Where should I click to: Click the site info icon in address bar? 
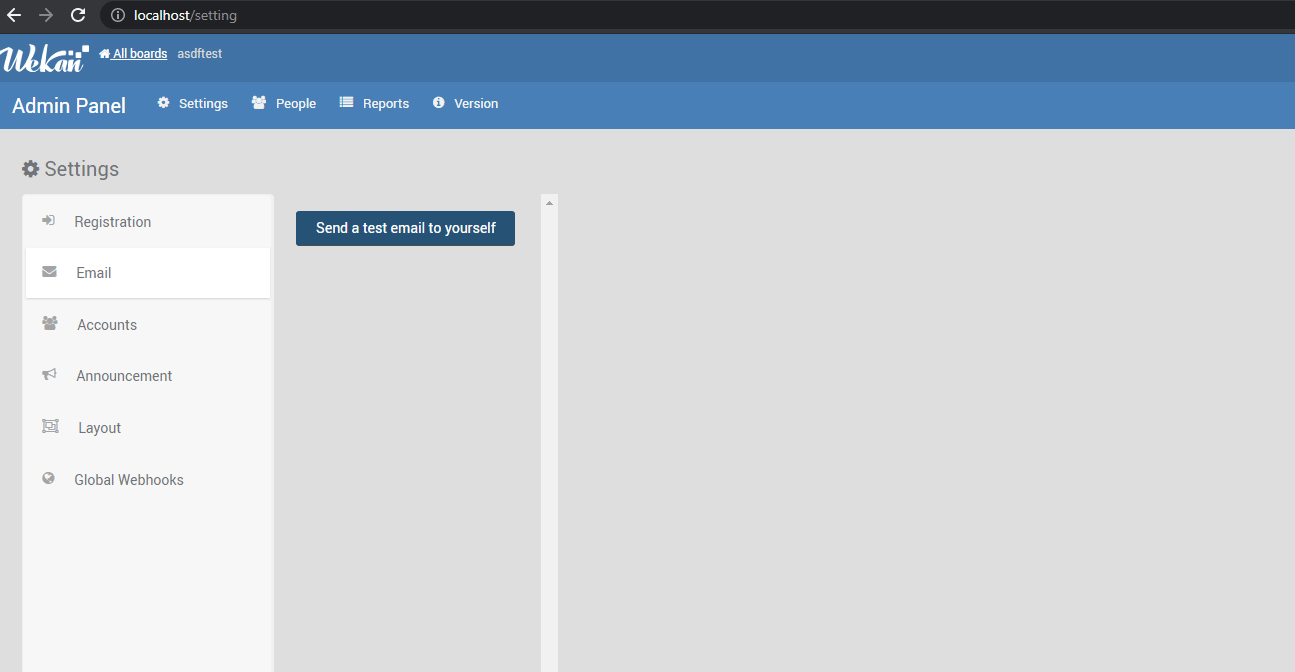(x=118, y=15)
